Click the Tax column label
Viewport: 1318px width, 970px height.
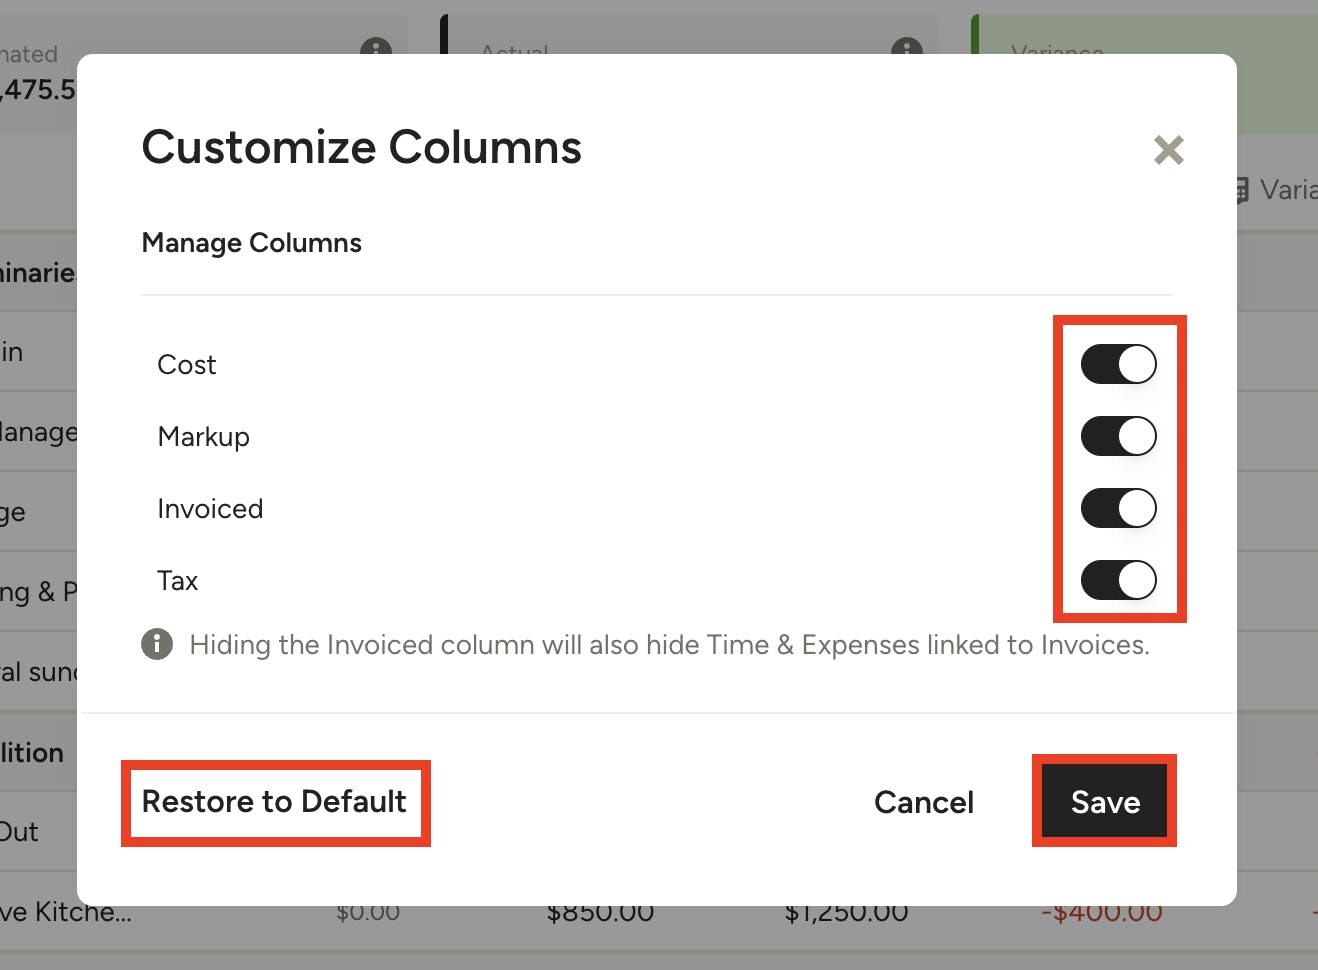178,581
